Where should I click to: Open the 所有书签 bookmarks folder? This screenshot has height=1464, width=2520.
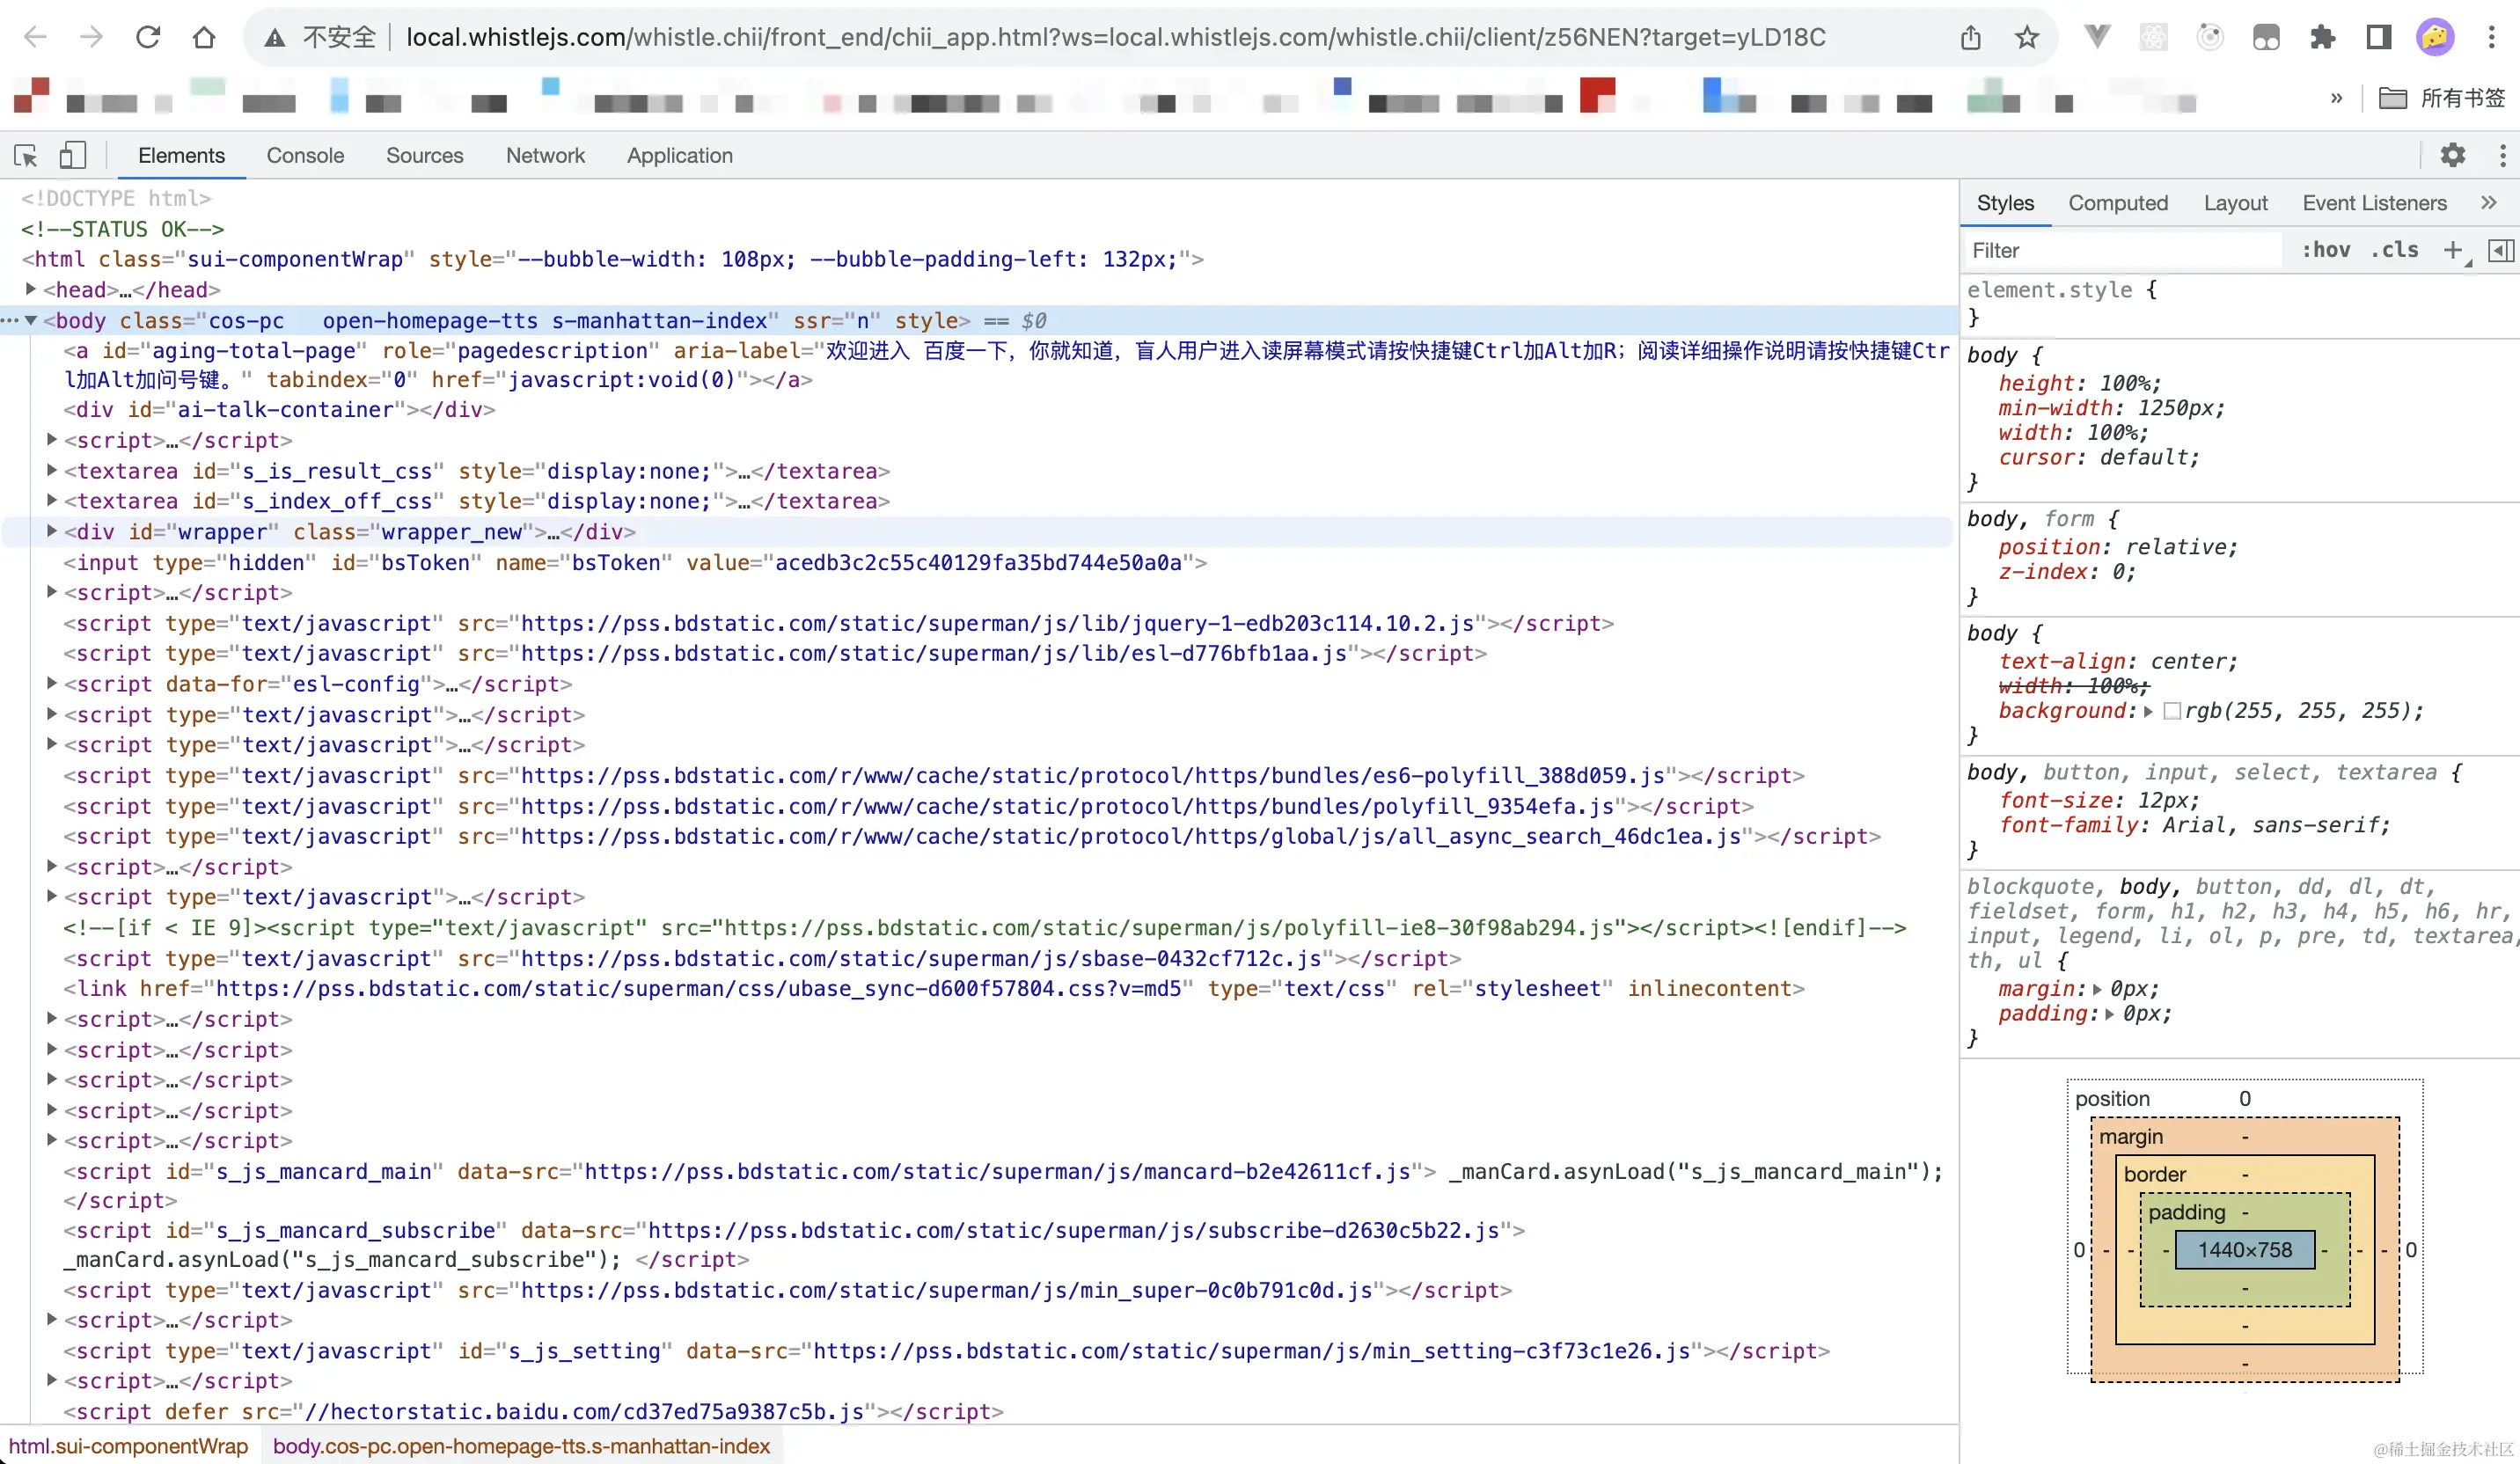(2441, 98)
